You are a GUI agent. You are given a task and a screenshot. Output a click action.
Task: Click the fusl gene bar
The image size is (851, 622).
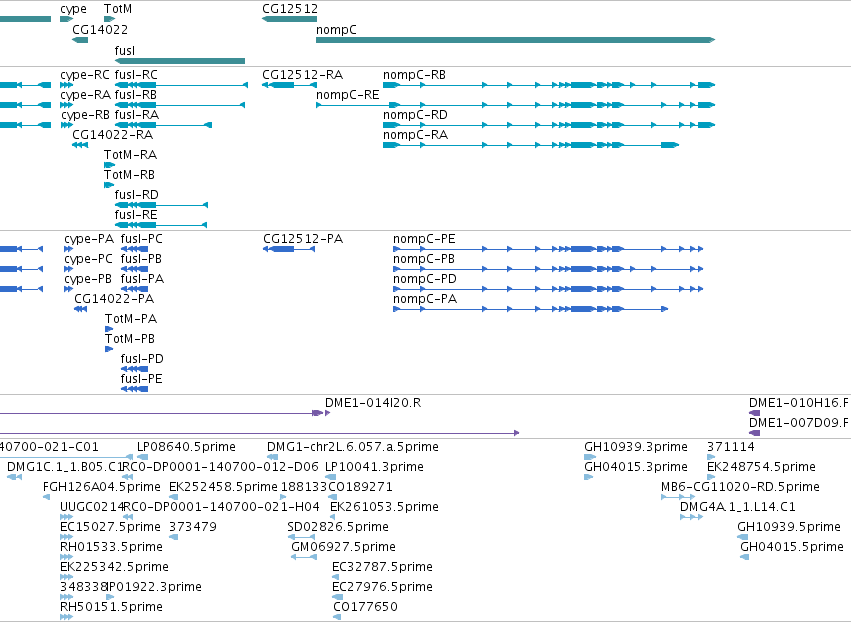click(x=180, y=61)
